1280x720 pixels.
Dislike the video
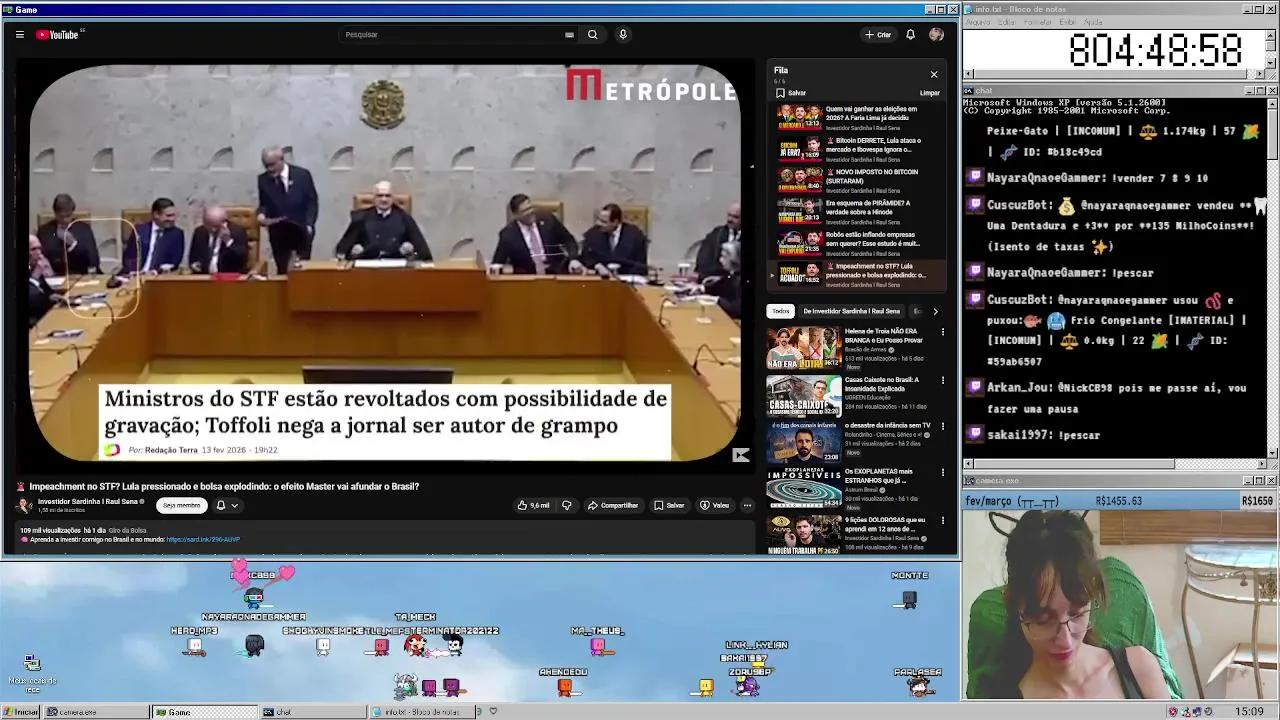click(x=567, y=505)
